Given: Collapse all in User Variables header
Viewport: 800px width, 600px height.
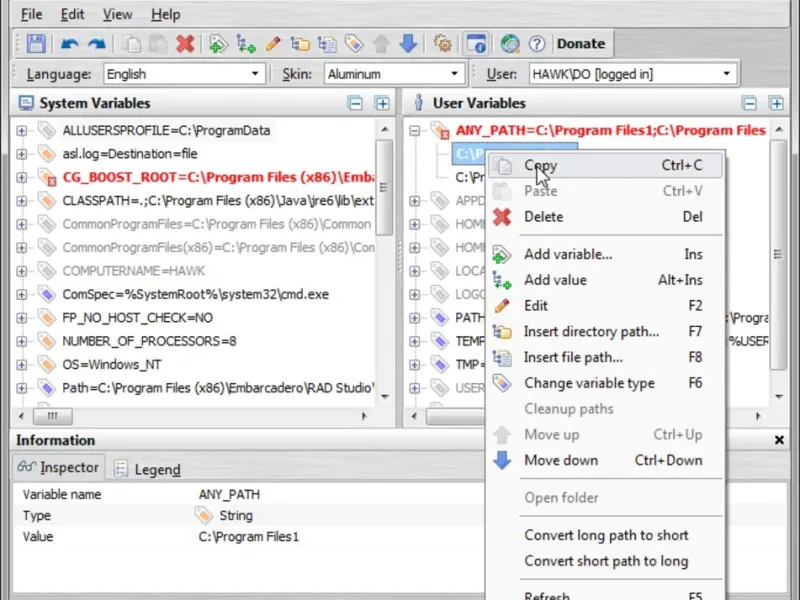Looking at the screenshot, I should click(749, 103).
